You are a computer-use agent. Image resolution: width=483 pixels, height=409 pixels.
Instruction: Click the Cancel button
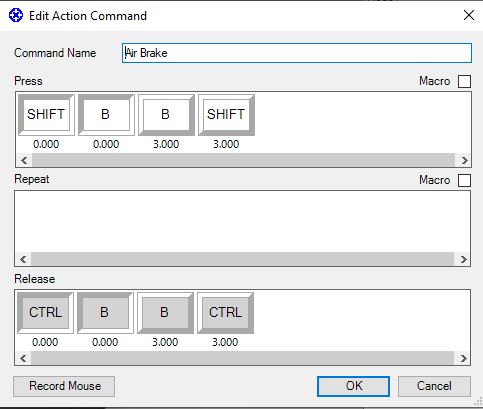pyautogui.click(x=434, y=386)
